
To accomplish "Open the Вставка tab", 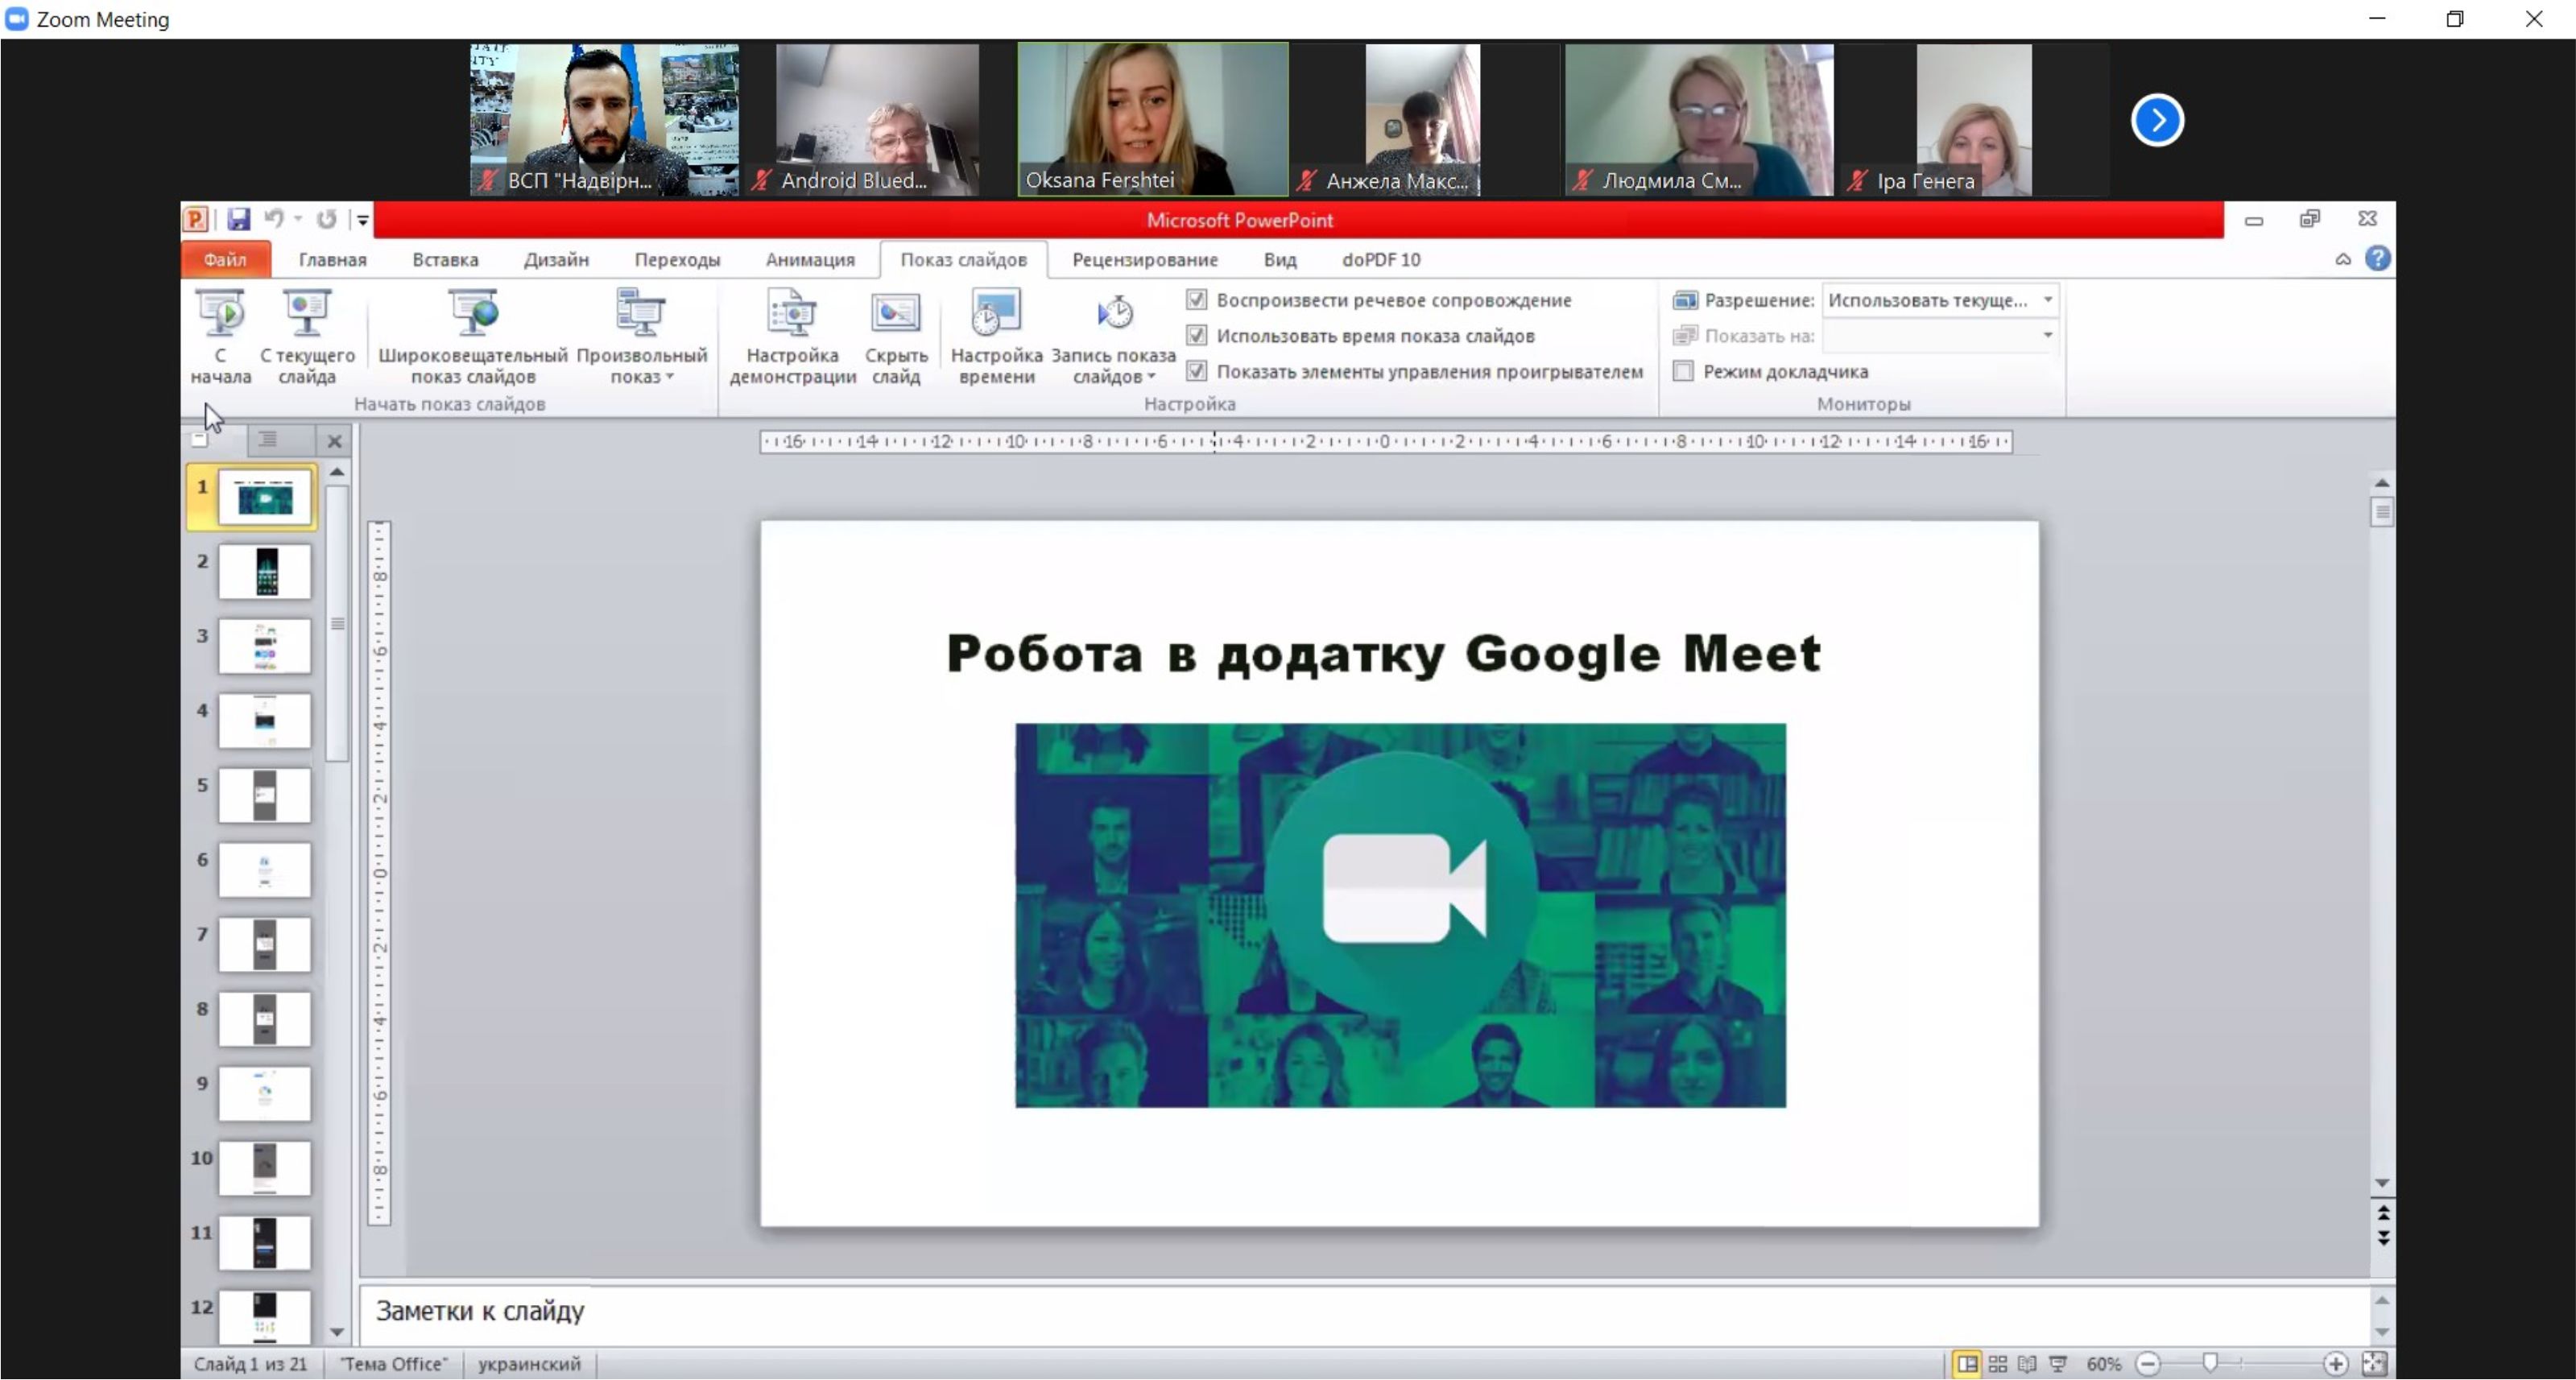I will [x=445, y=260].
